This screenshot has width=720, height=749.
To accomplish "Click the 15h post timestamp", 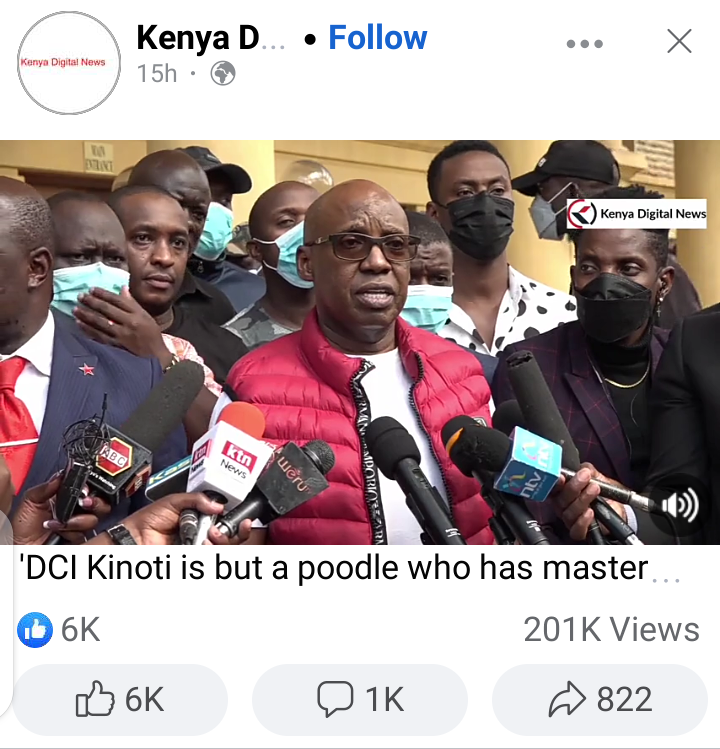I will pos(157,74).
